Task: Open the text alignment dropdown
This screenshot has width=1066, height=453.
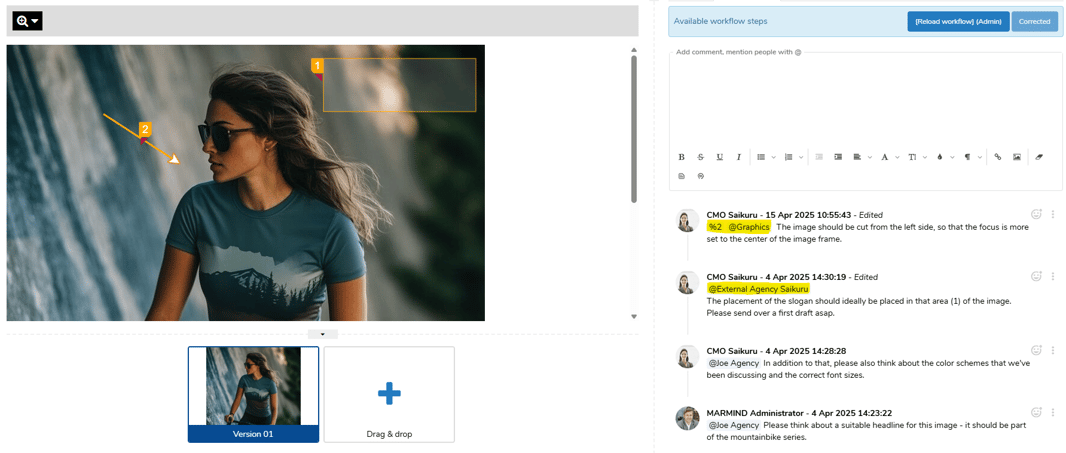Action: pyautogui.click(x=862, y=157)
